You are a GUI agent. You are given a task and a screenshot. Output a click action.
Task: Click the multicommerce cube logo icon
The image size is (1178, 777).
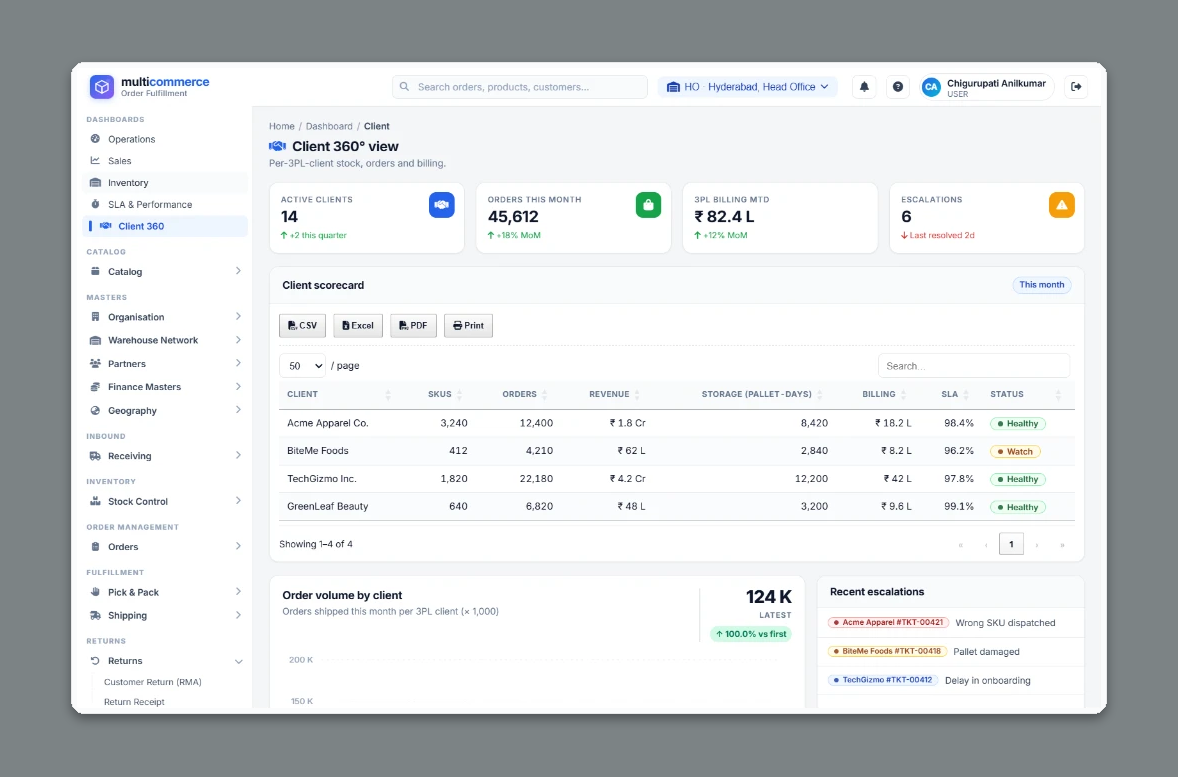point(101,86)
